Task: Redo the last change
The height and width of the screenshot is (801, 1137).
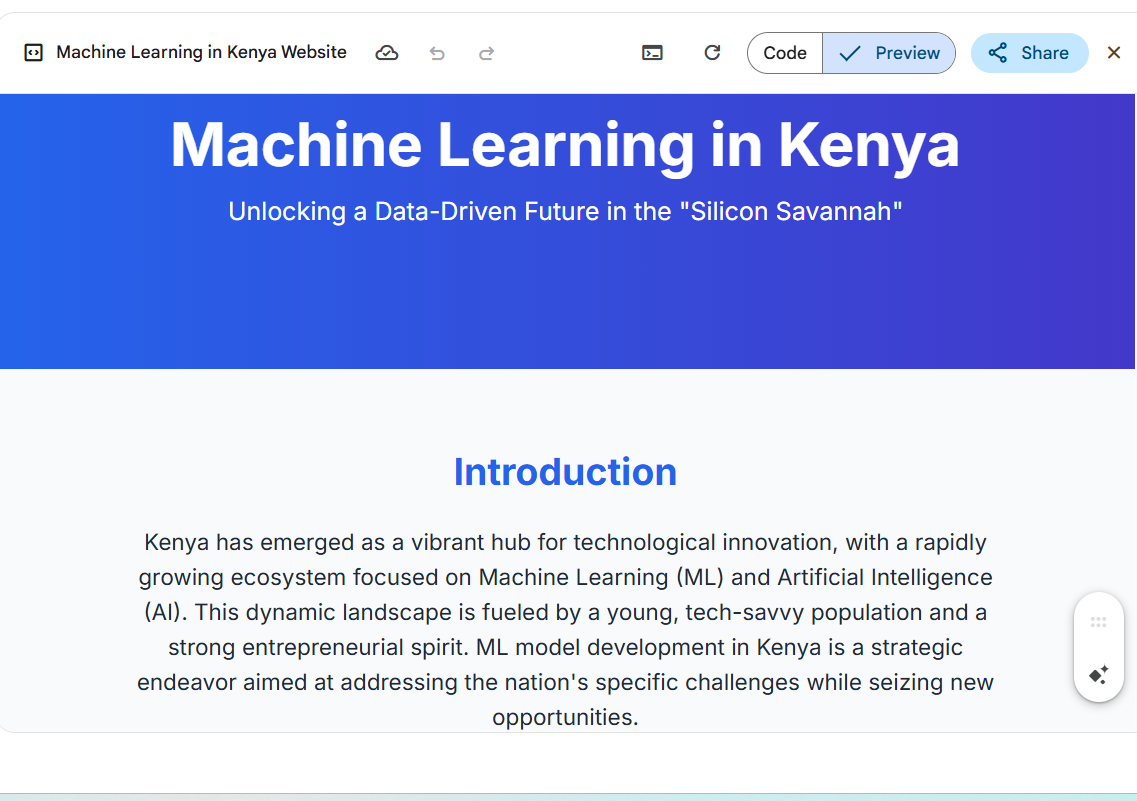Action: tap(487, 53)
